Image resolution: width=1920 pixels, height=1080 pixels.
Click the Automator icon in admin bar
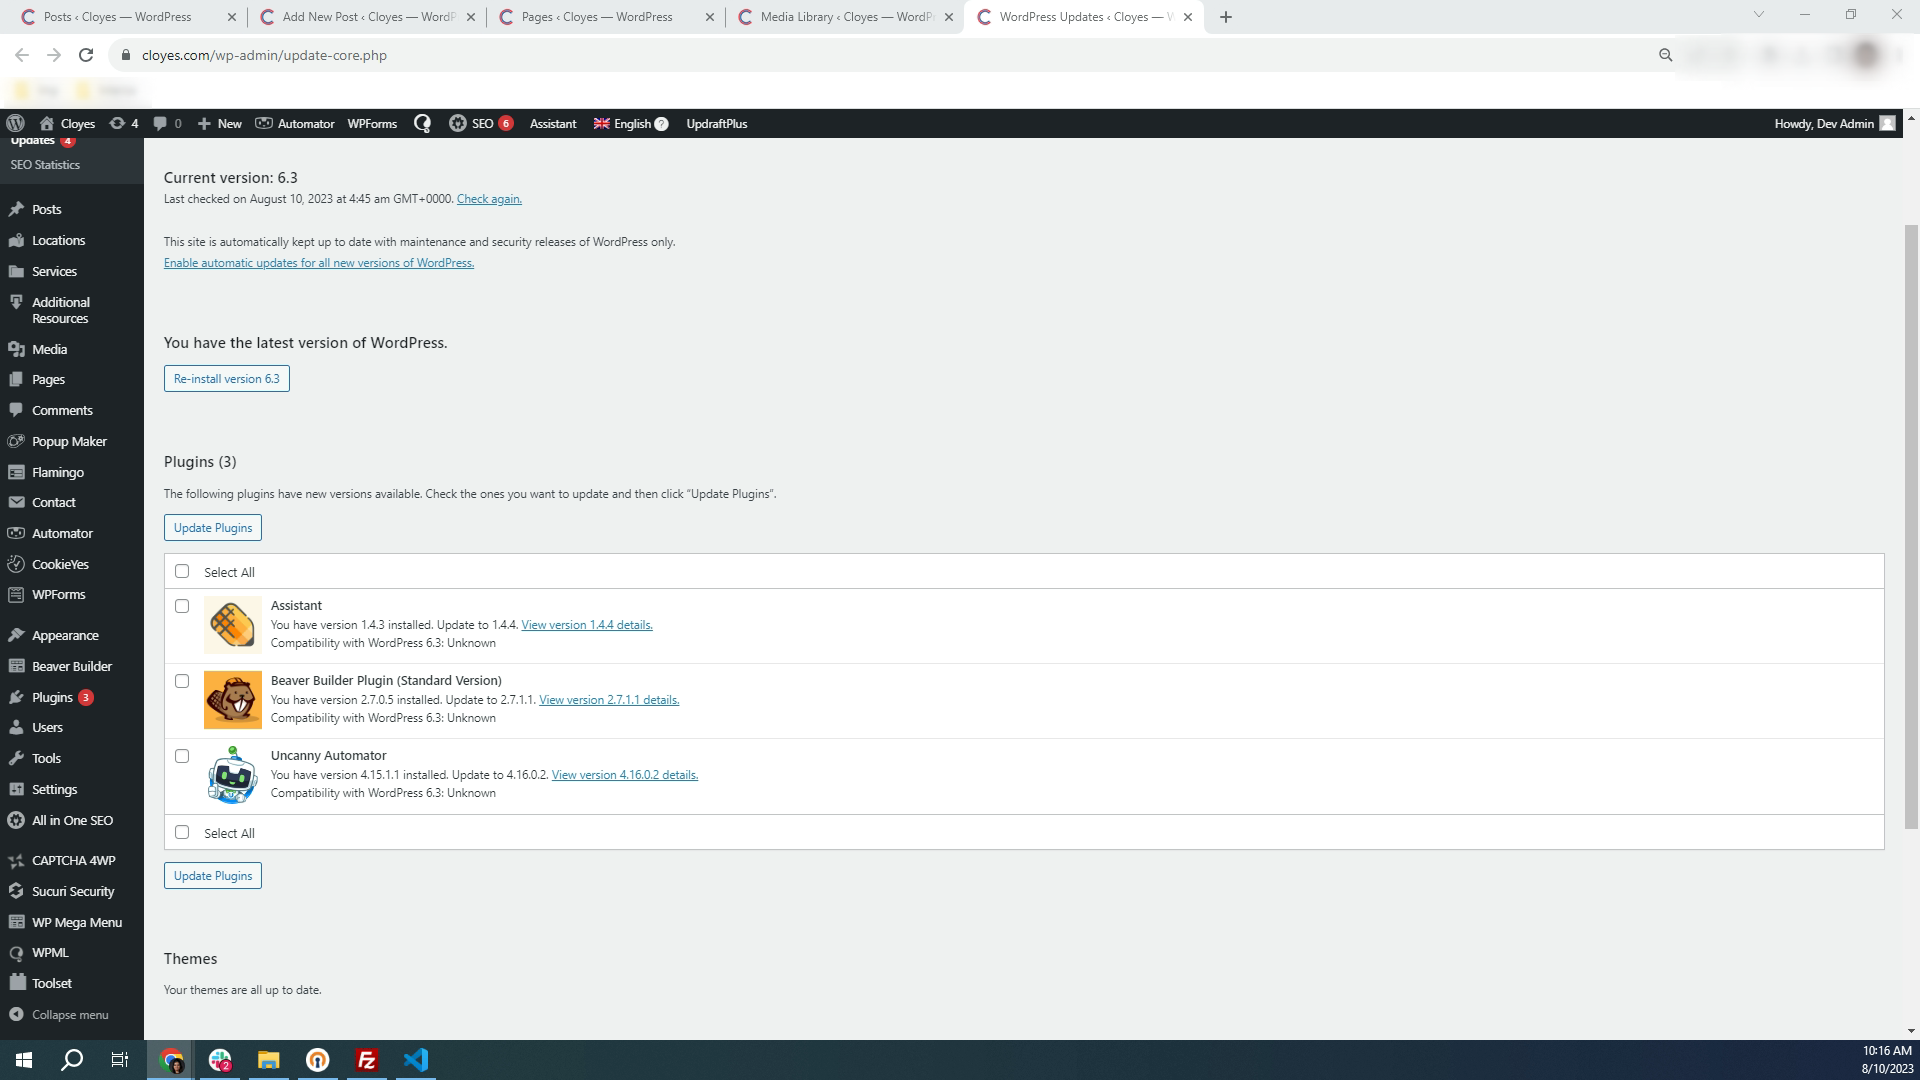[264, 123]
